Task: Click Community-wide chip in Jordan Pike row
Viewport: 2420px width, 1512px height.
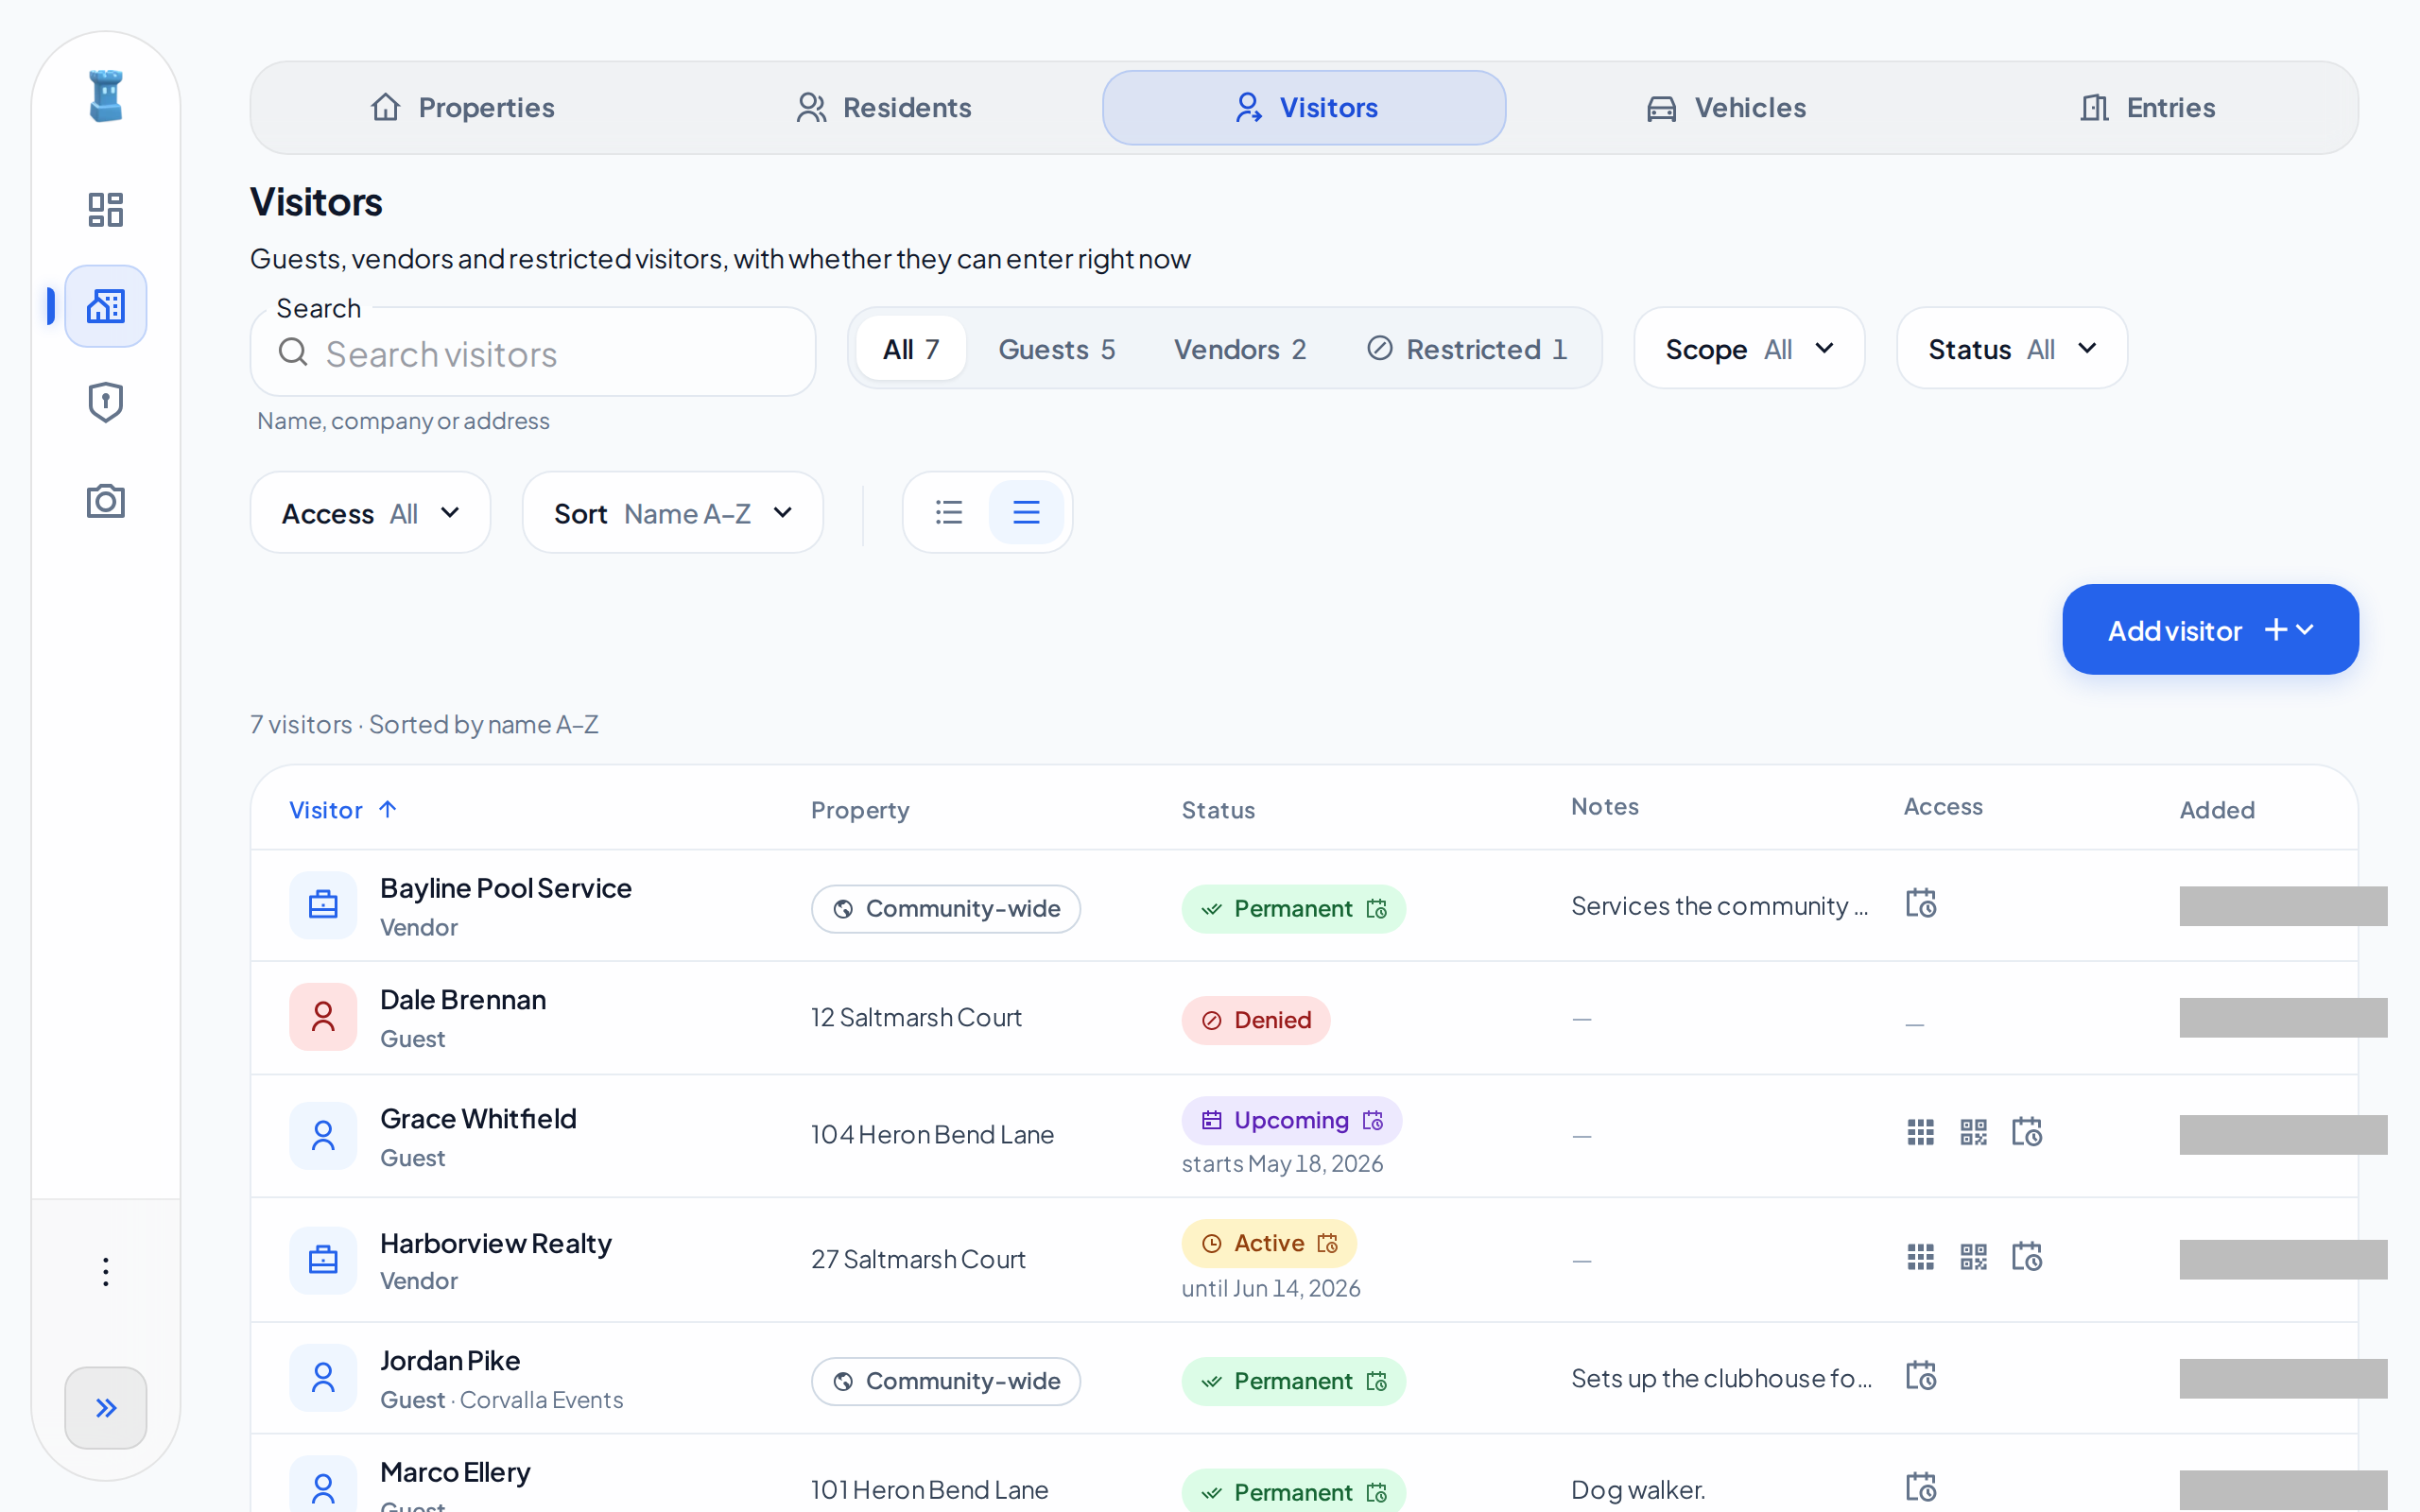Action: click(946, 1381)
